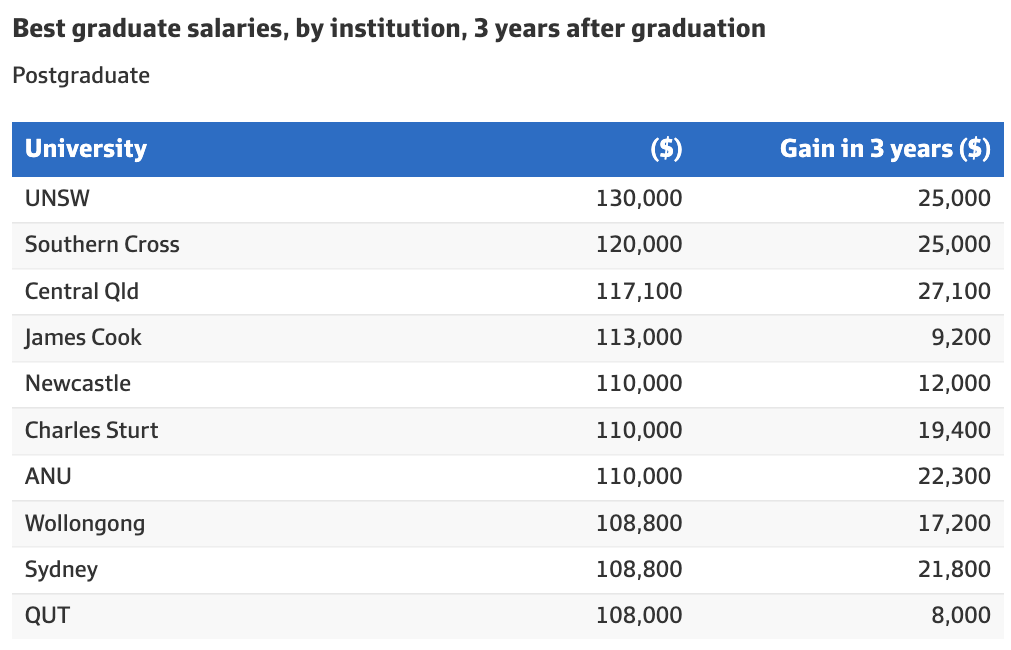Select QUT's 8,000 gain value
Image resolution: width=1011 pixels, height=650 pixels.
[x=961, y=615]
